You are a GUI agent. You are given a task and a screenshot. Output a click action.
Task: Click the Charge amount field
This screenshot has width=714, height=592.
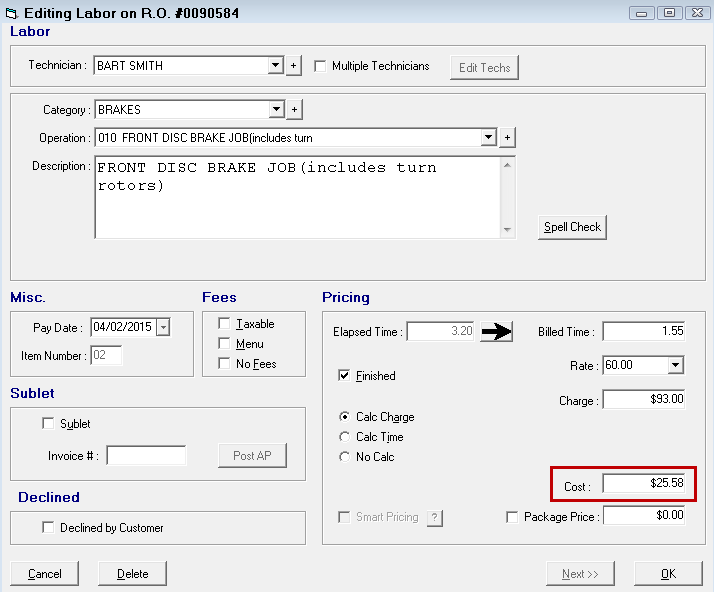(644, 399)
